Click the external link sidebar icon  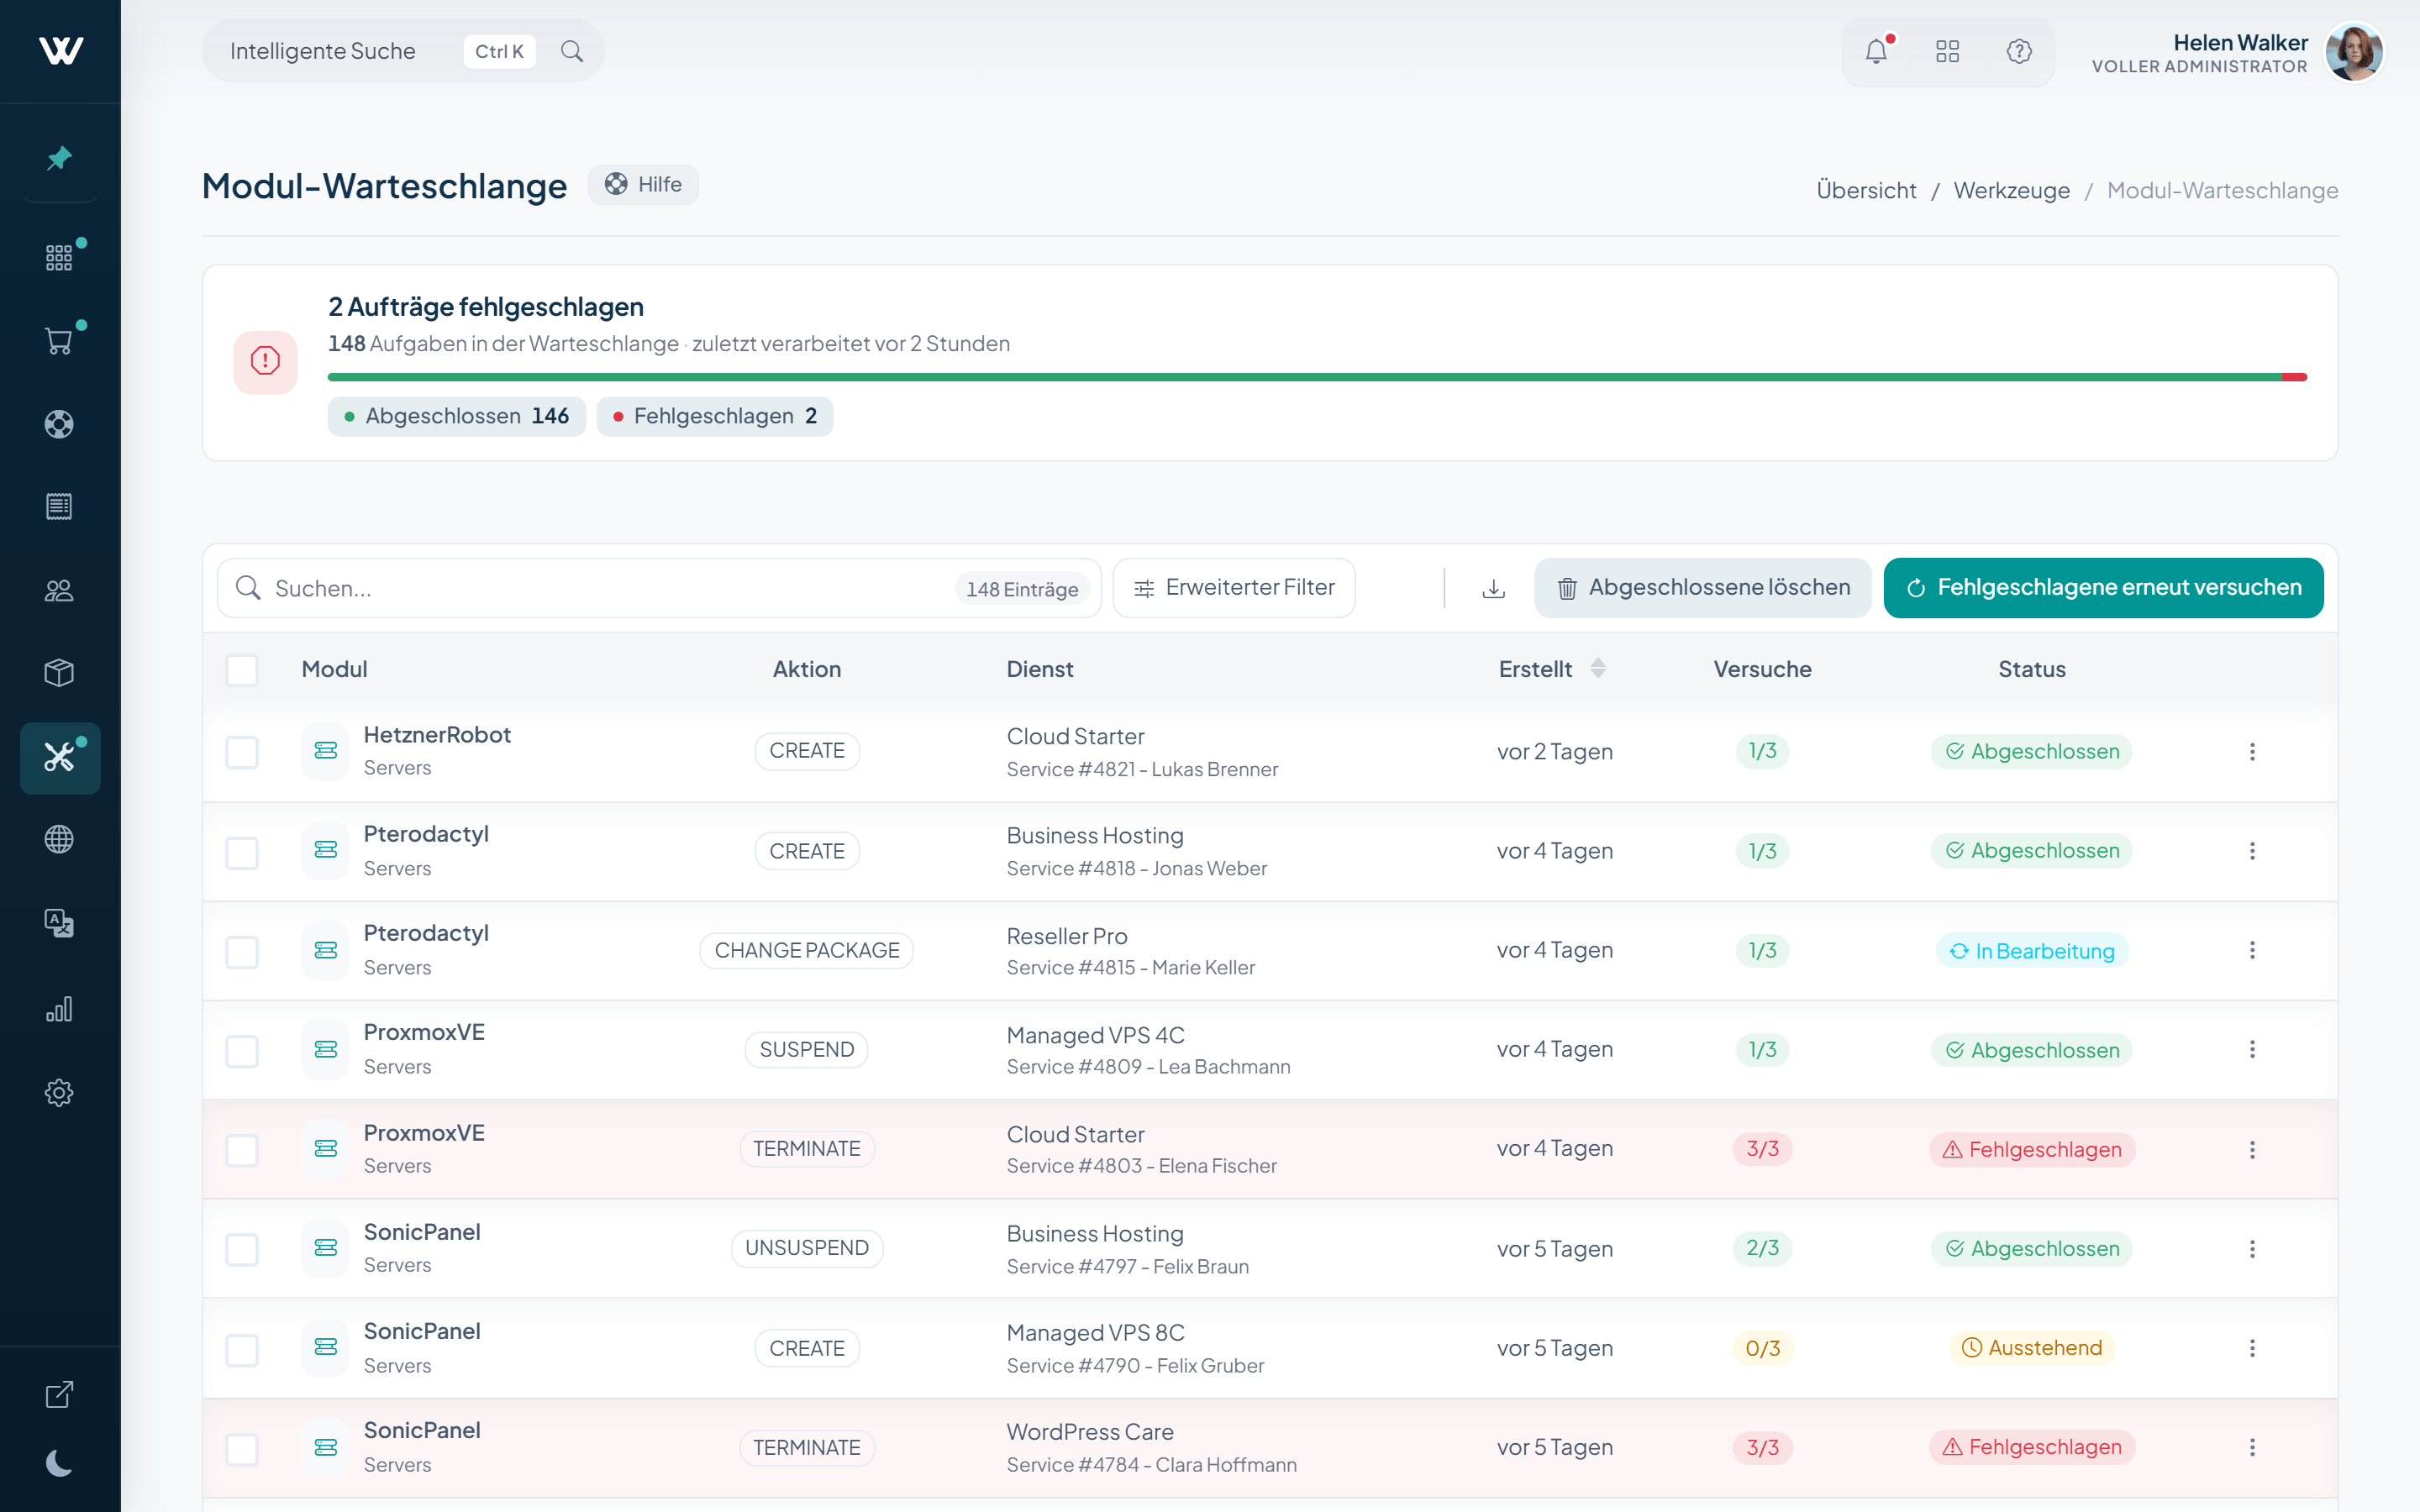(x=59, y=1394)
